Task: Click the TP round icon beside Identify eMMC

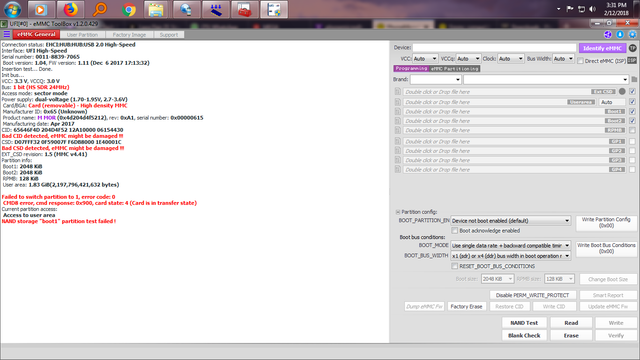Action: click(x=632, y=48)
